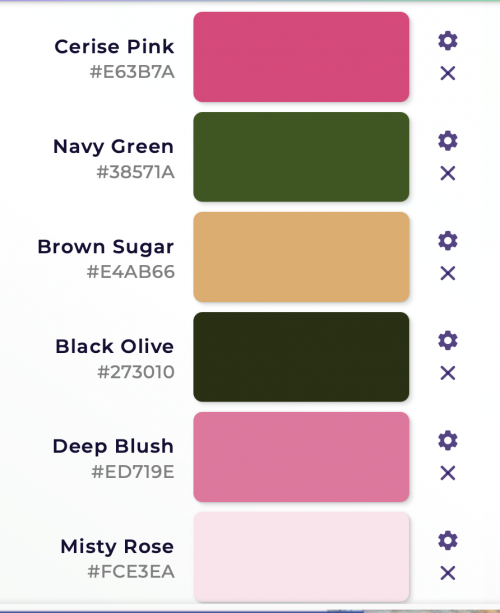Remove Misty Rose with its X icon

[448, 573]
